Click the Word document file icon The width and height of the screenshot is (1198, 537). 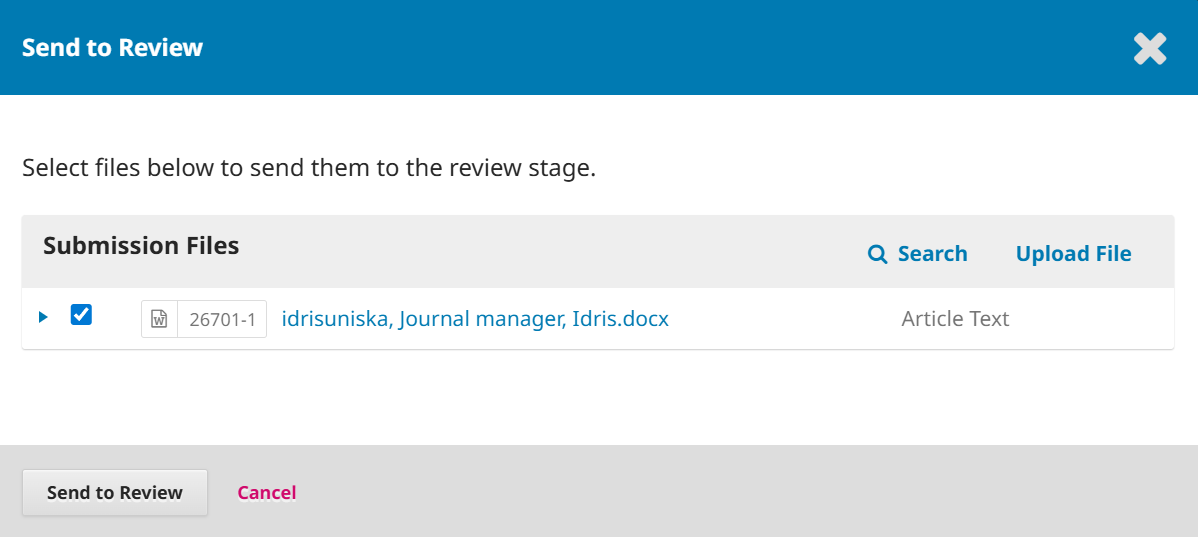tap(159, 319)
